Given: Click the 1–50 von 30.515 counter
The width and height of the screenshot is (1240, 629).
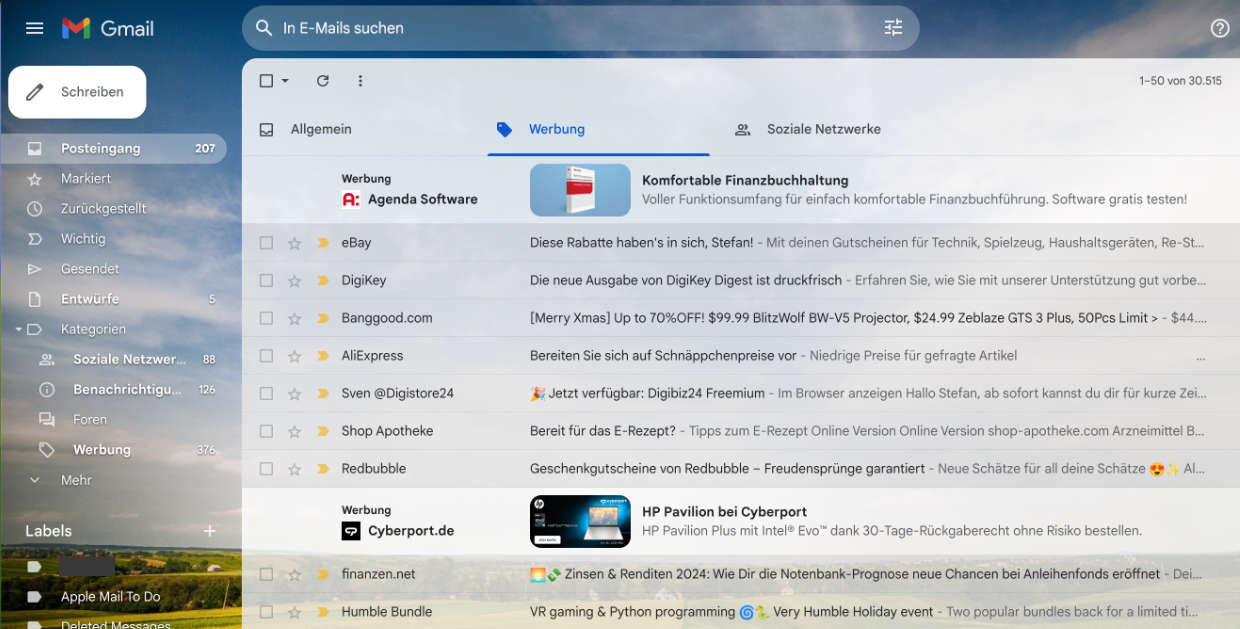Looking at the screenshot, I should click(1180, 81).
